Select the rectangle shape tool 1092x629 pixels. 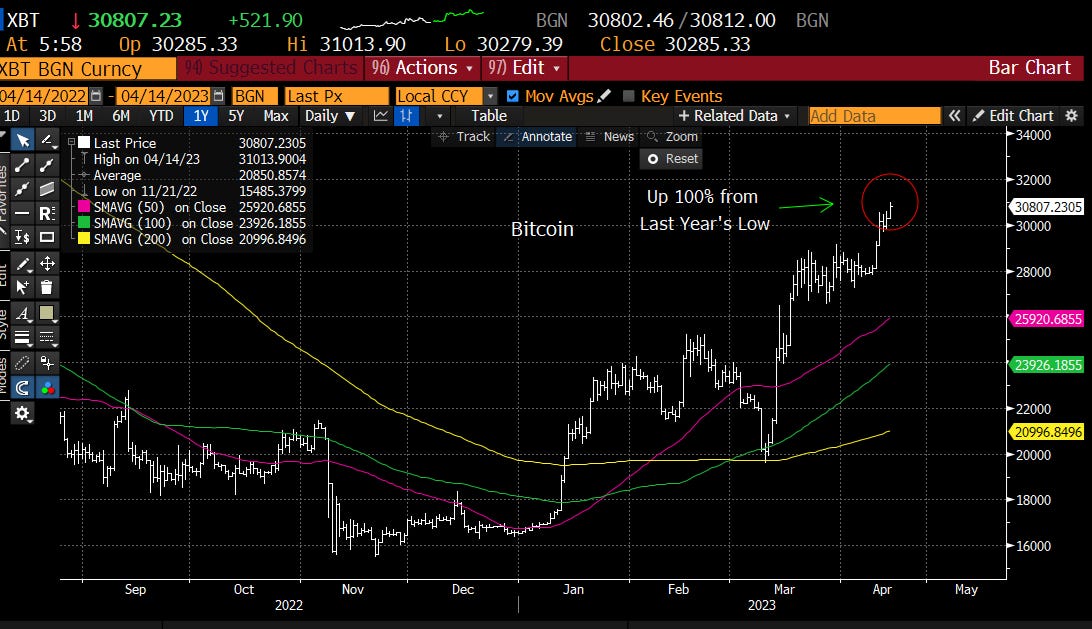pos(47,237)
